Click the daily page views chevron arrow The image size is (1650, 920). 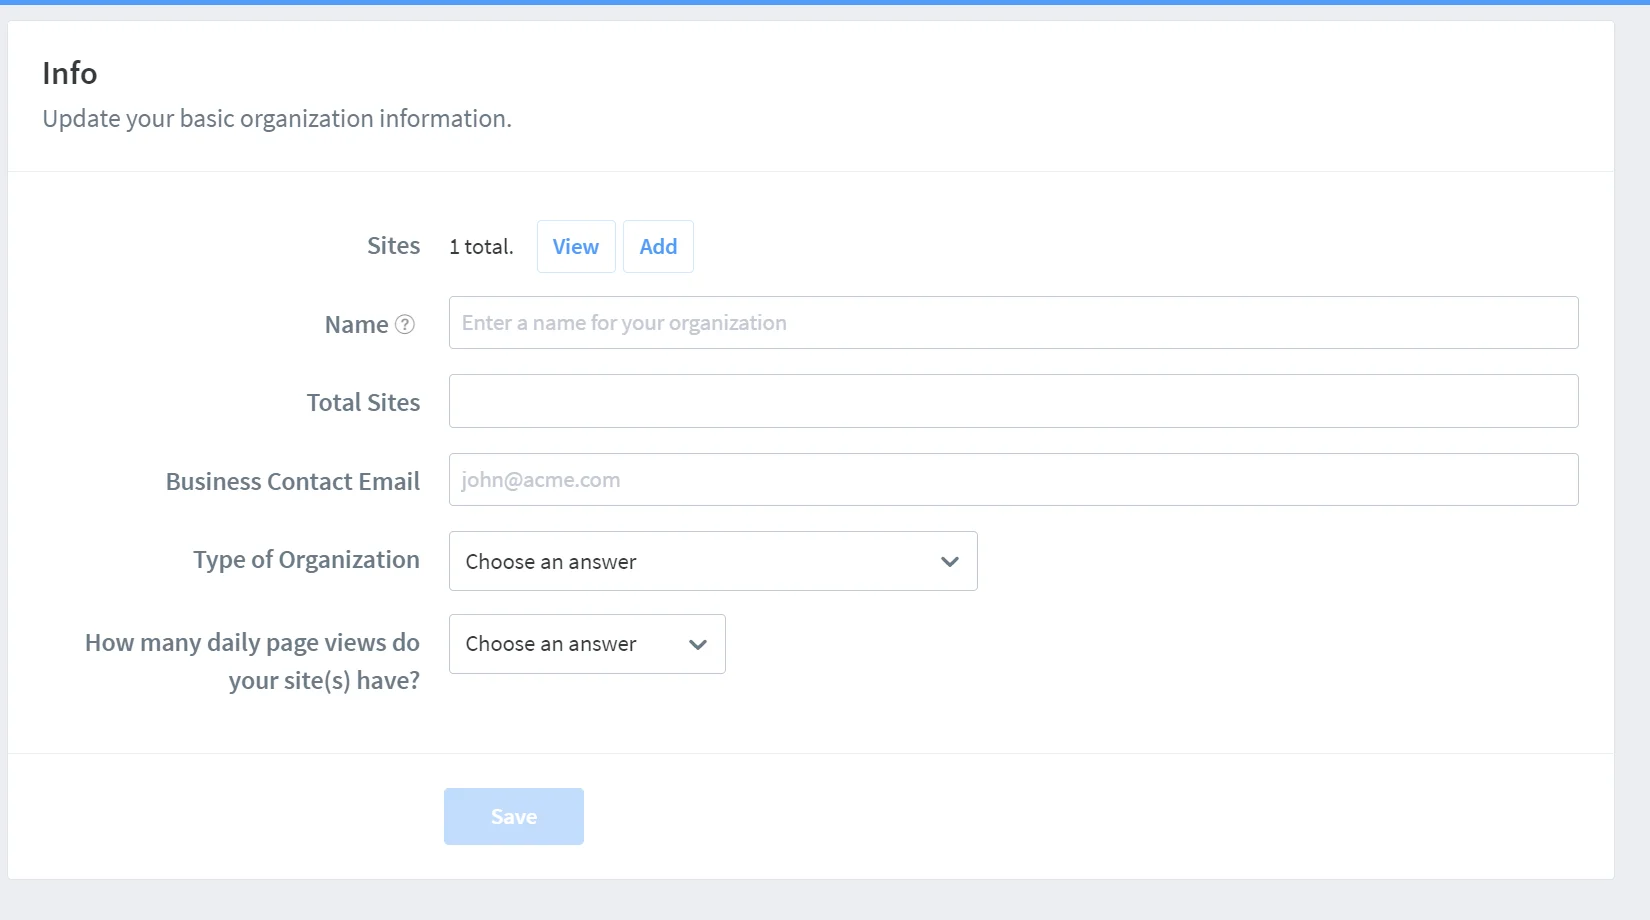[698, 645]
